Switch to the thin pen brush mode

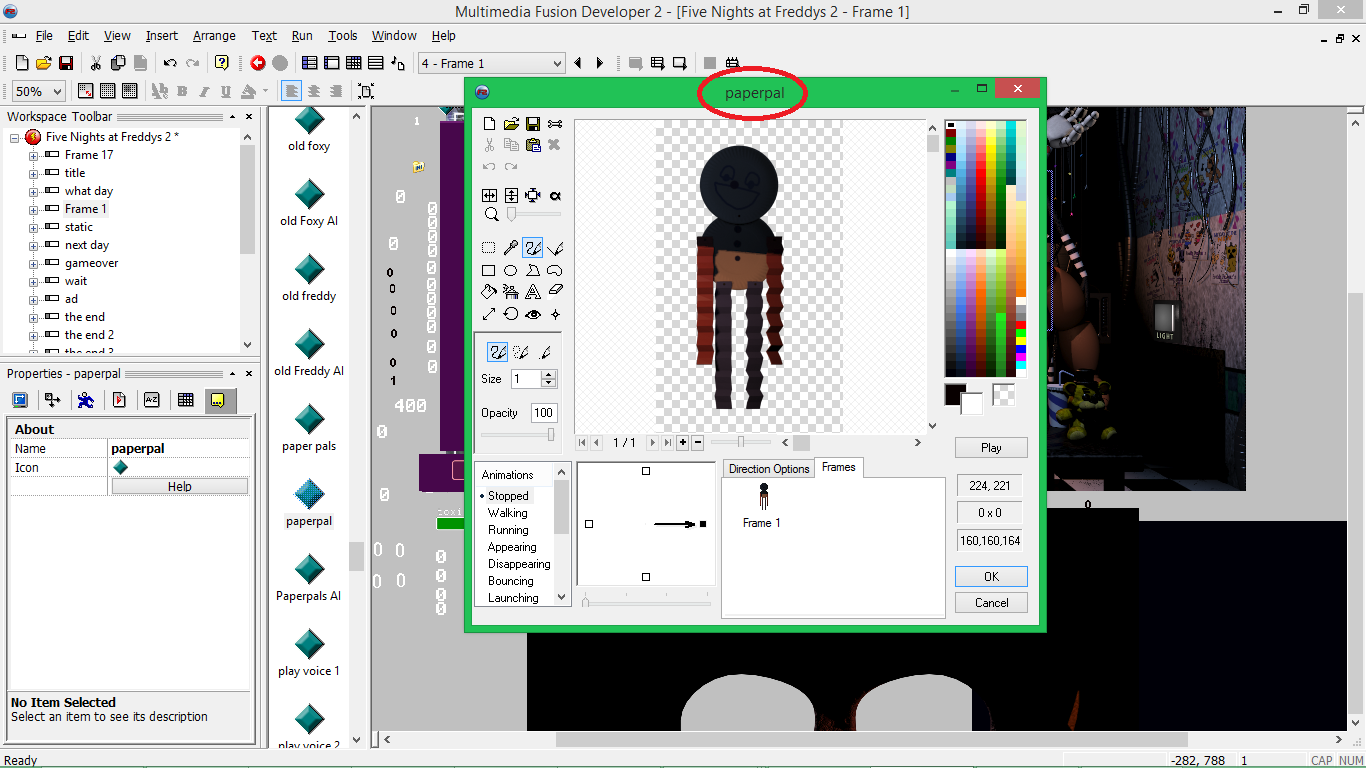pos(543,352)
